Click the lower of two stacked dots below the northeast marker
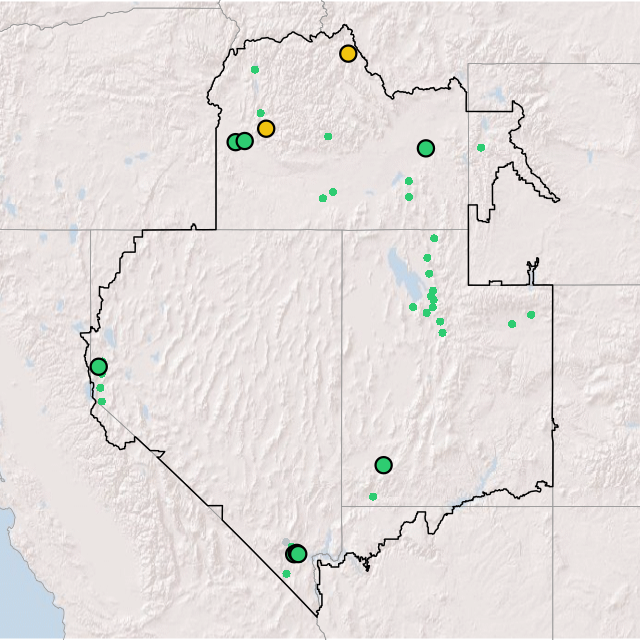 click(x=409, y=197)
